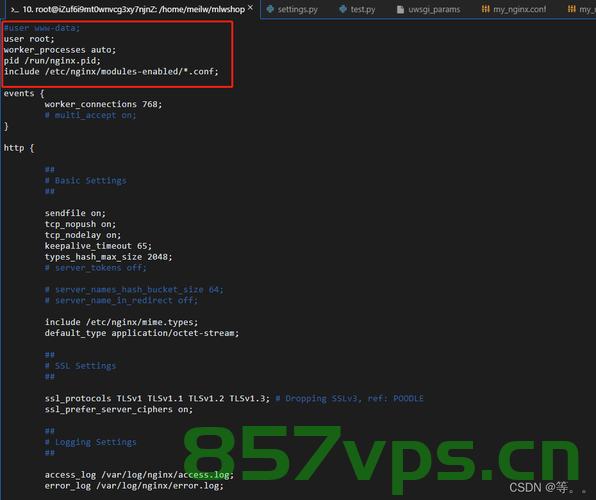This screenshot has width=596, height=500.
Task: Click the '# Basic Settings' comment
Action: pyautogui.click(x=85, y=181)
